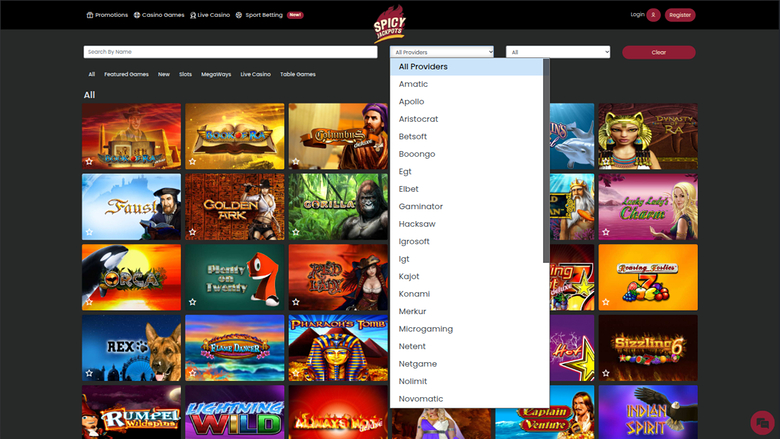Toggle favorite star on Plenty on Twenty tile
The height and width of the screenshot is (439, 780).
tap(193, 302)
